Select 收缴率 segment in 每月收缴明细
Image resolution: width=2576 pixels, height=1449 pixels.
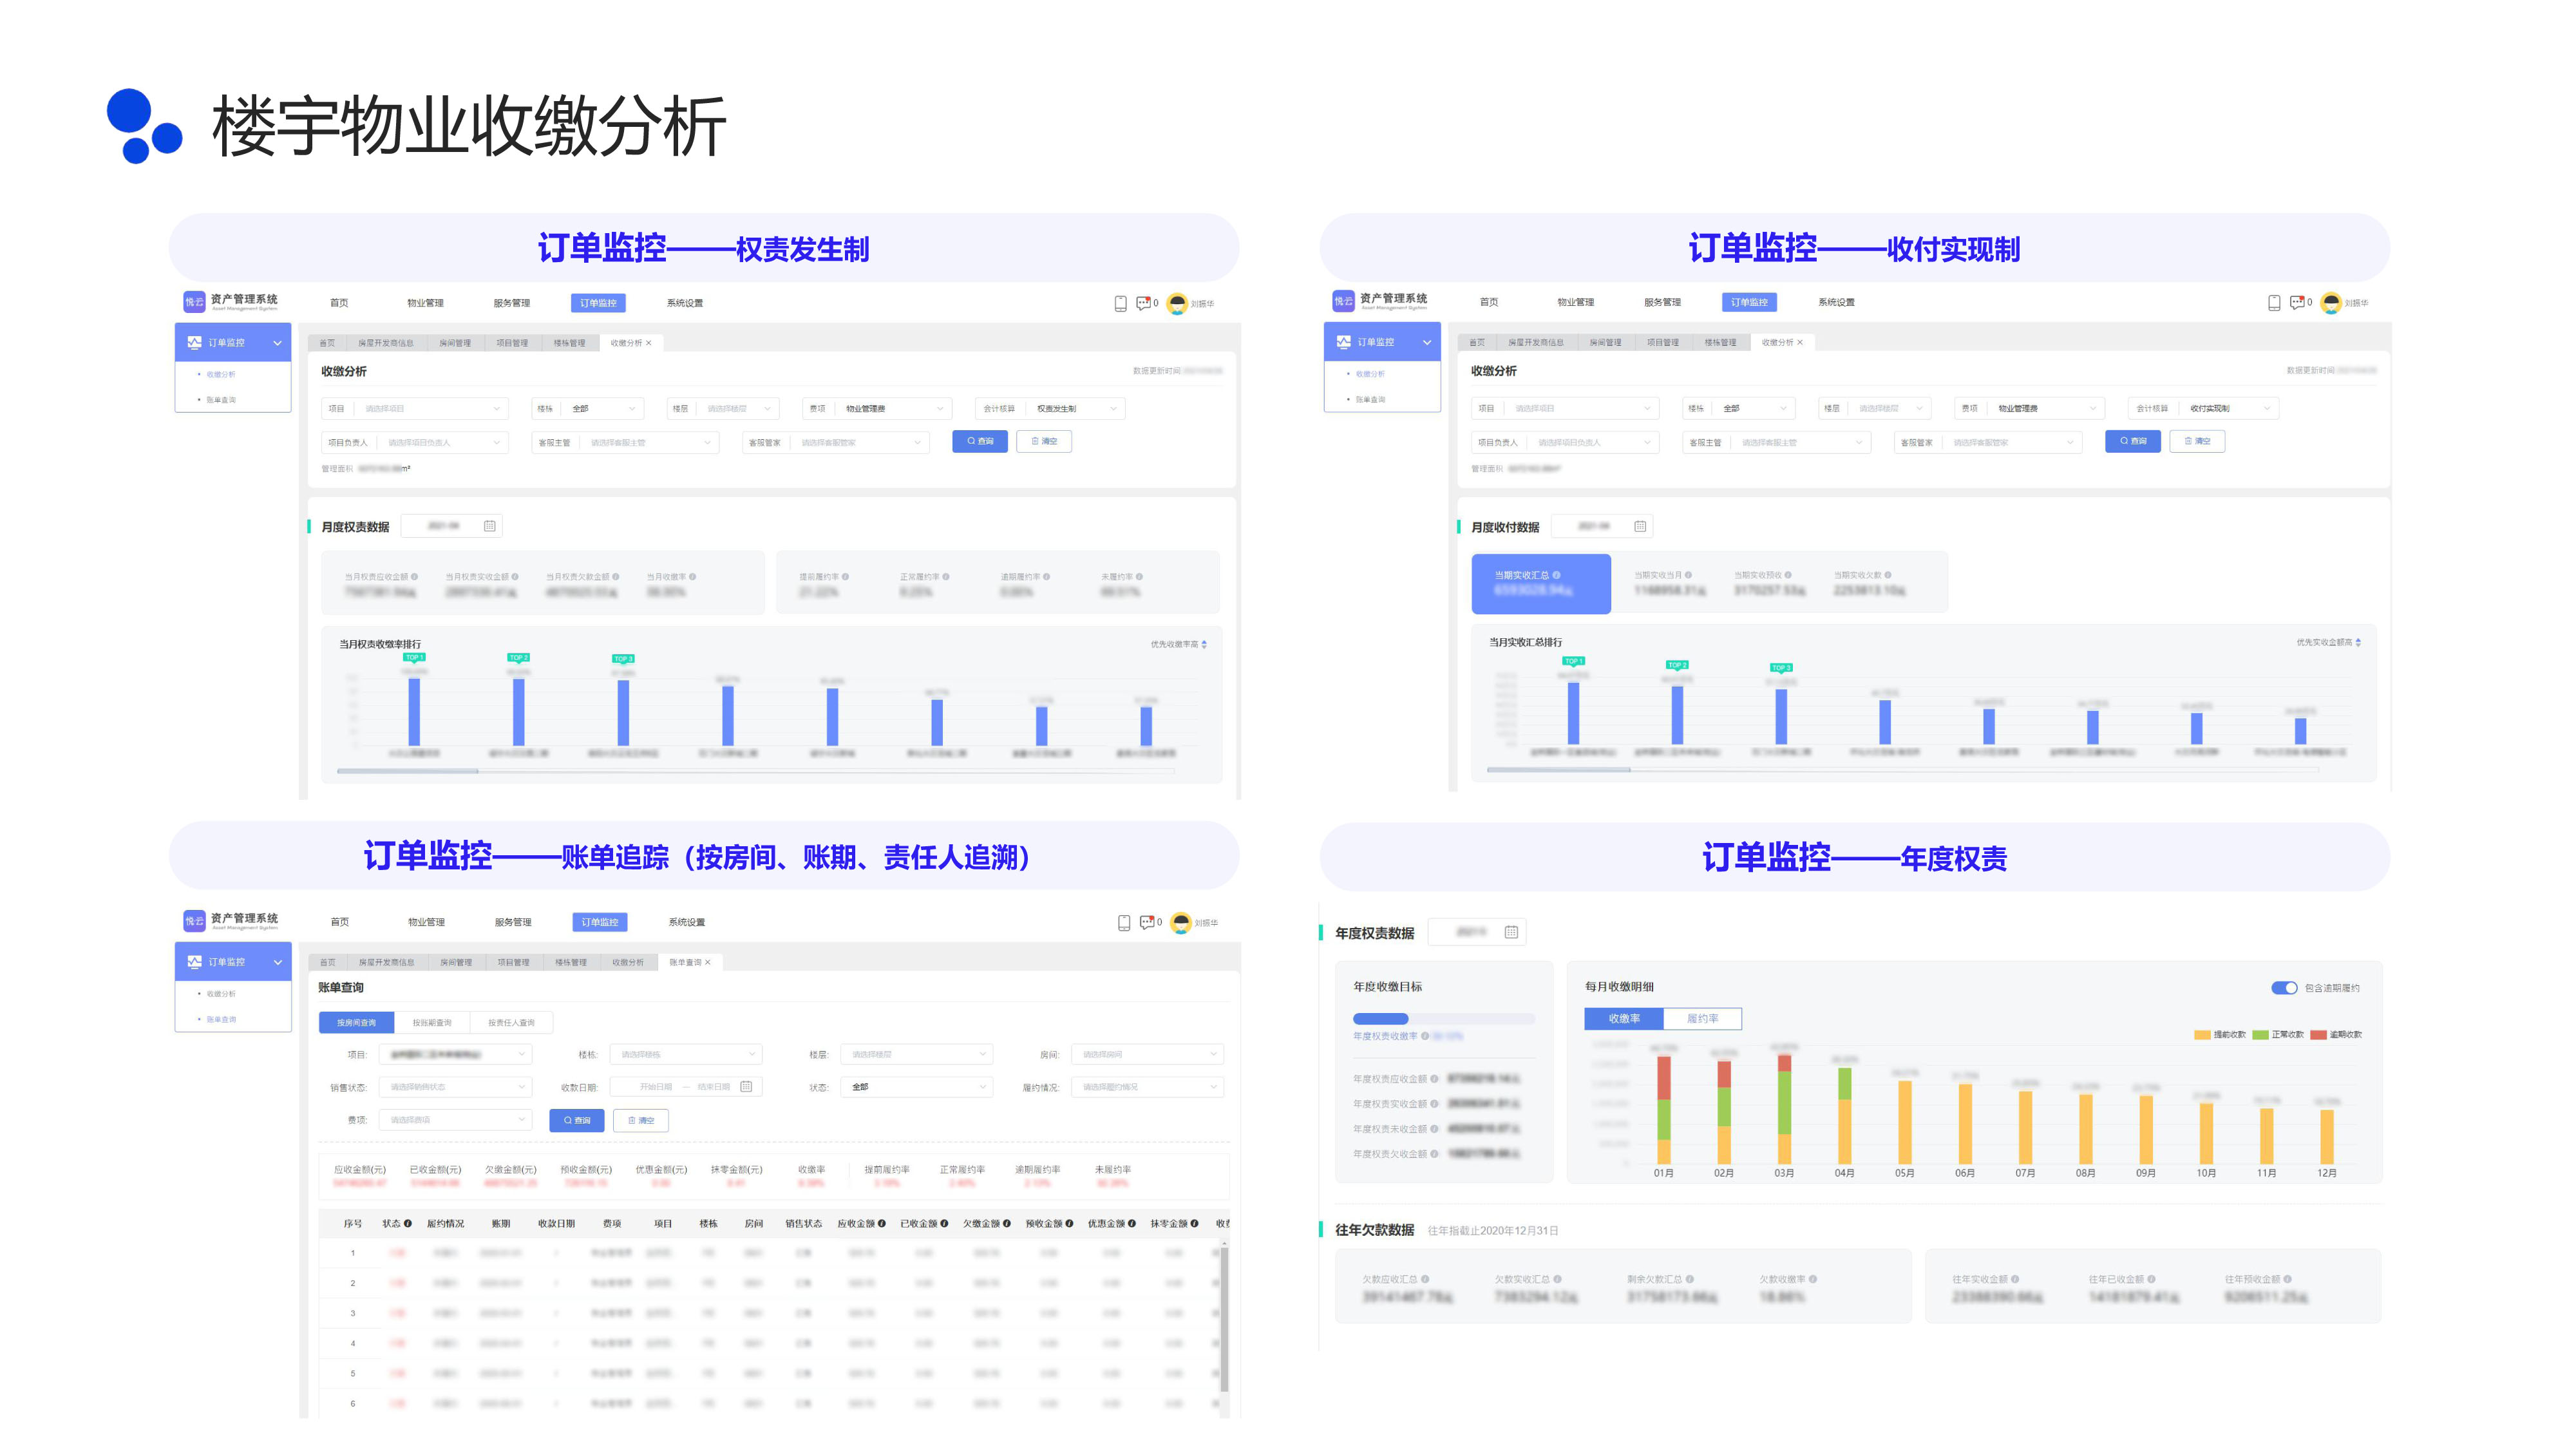click(1624, 1018)
